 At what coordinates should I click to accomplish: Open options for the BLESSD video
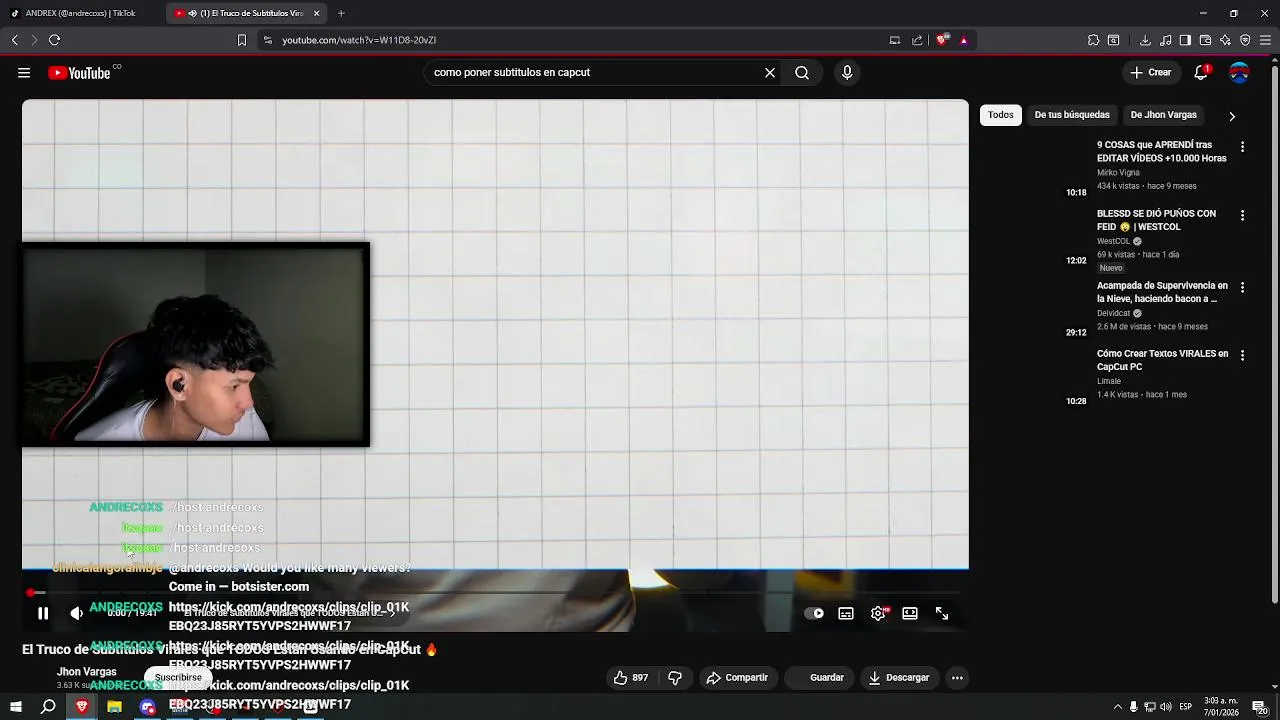coord(1242,215)
